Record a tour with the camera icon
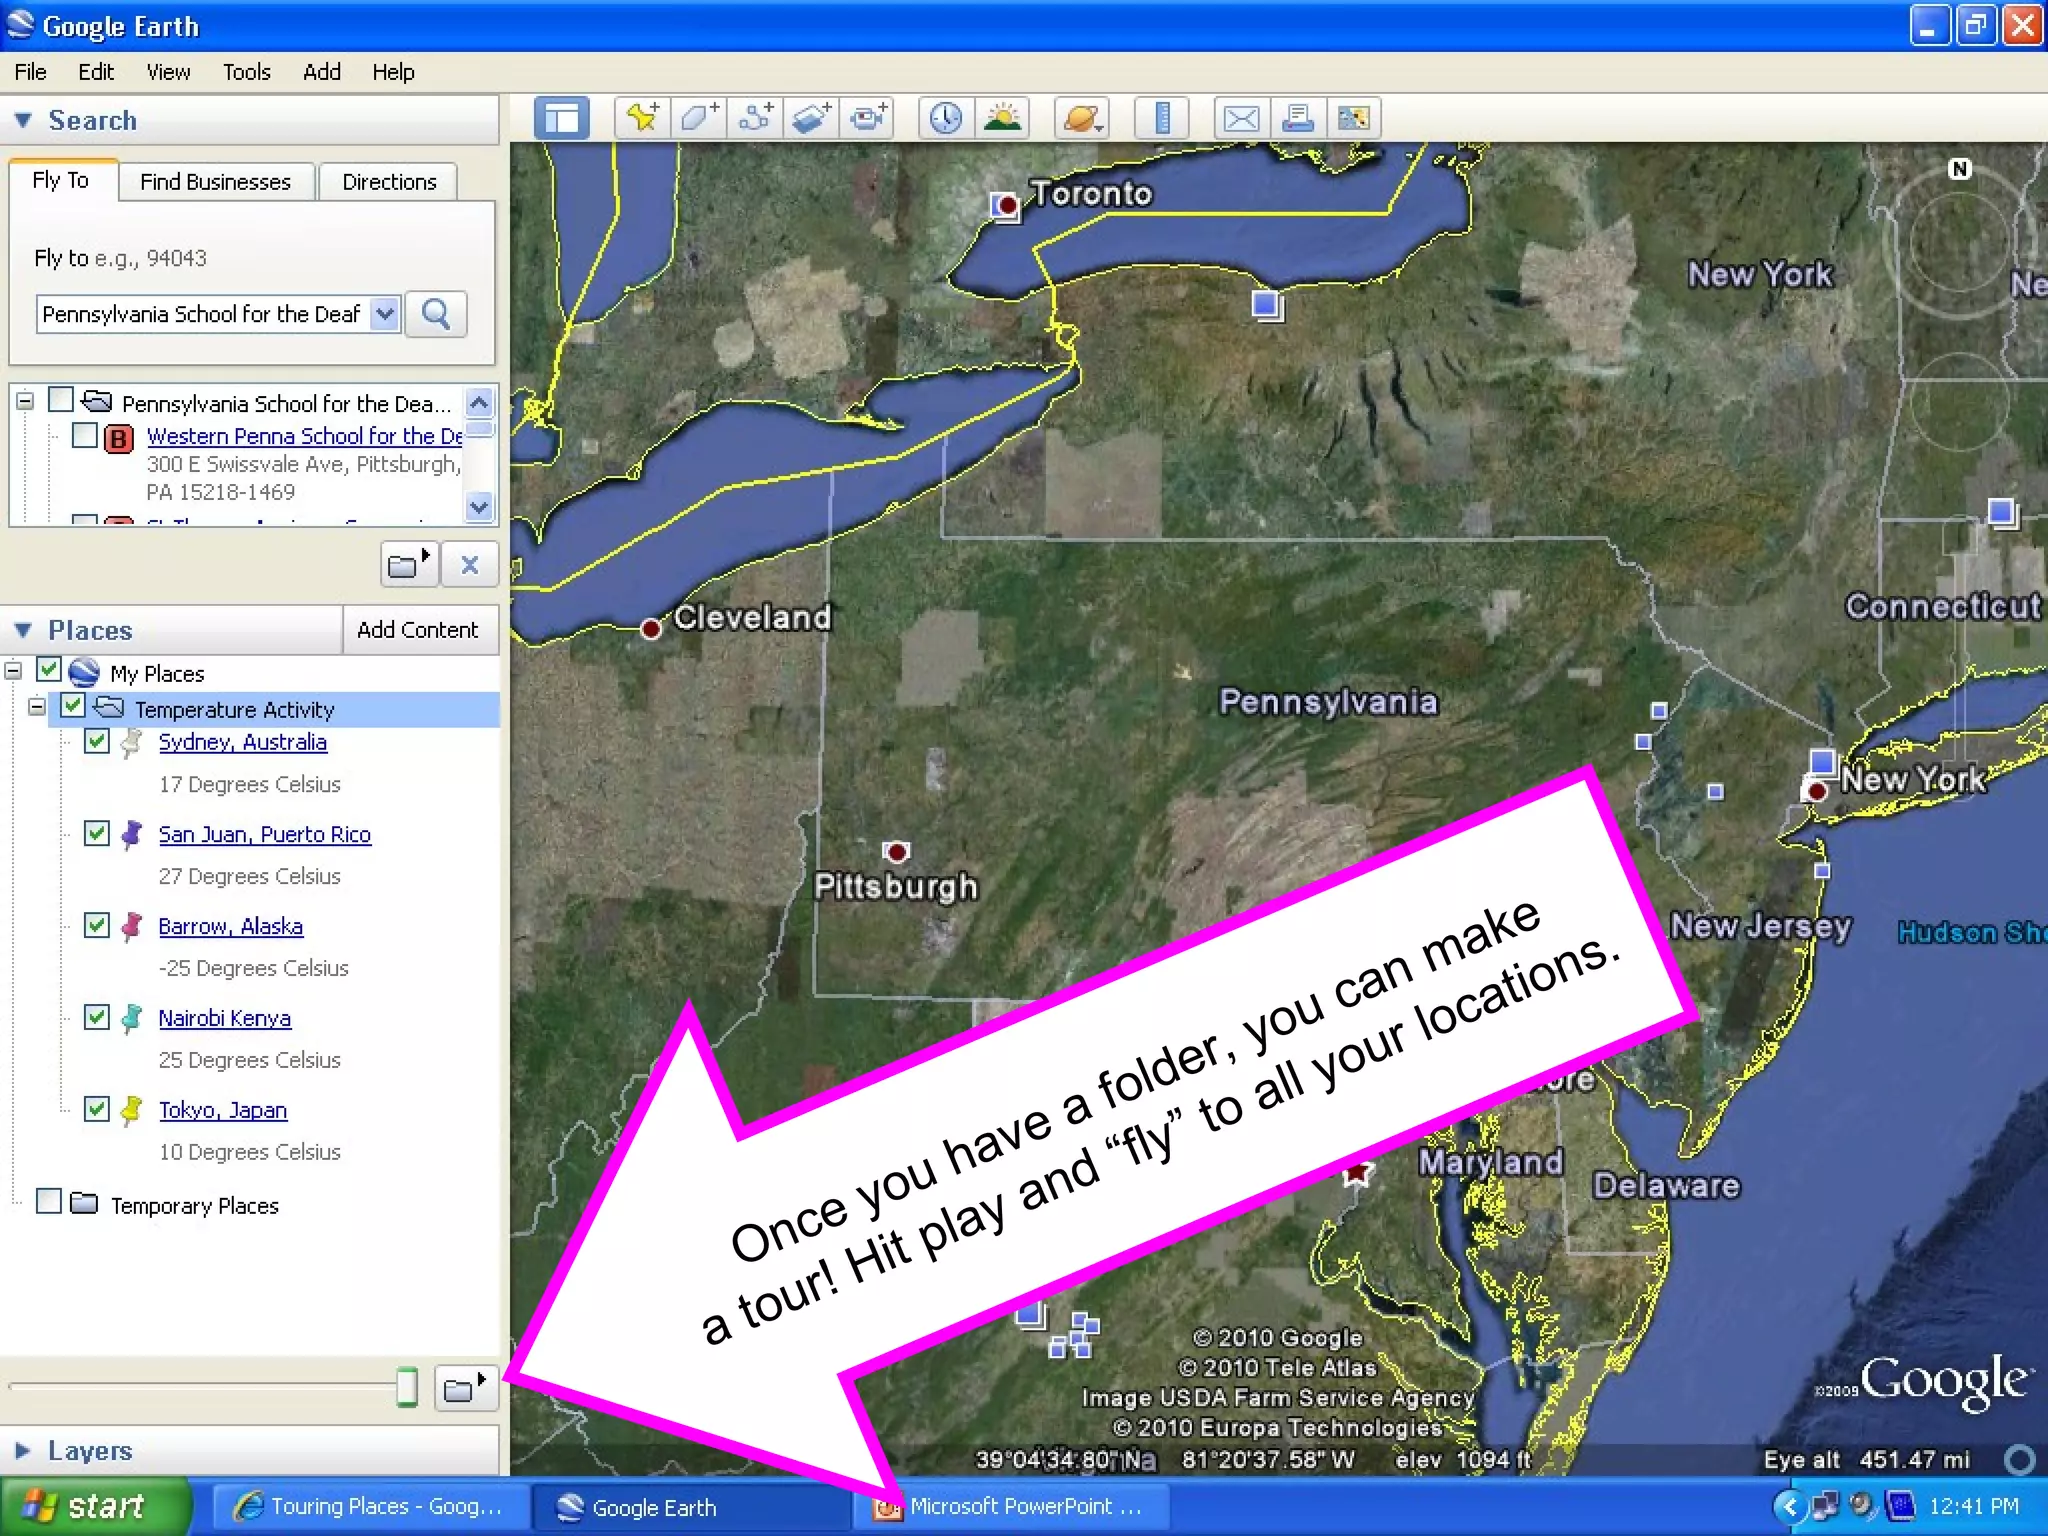 click(x=867, y=118)
